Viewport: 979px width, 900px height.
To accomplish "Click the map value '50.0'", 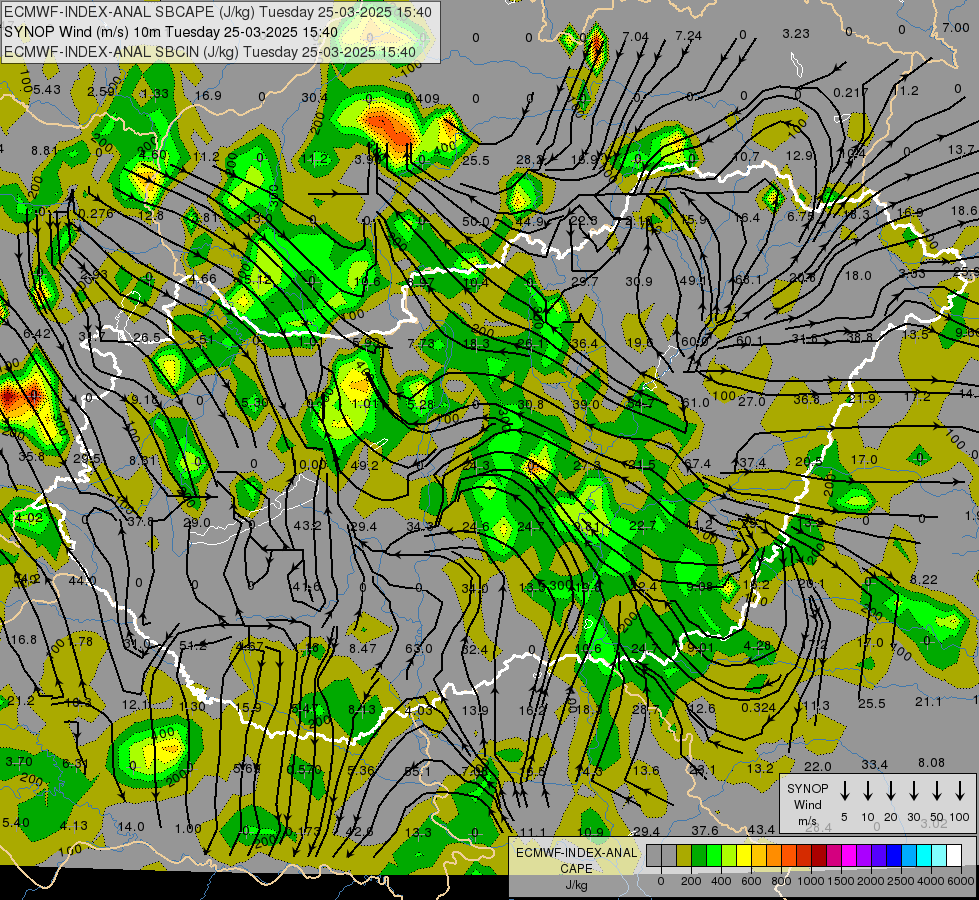I will pos(476,222).
